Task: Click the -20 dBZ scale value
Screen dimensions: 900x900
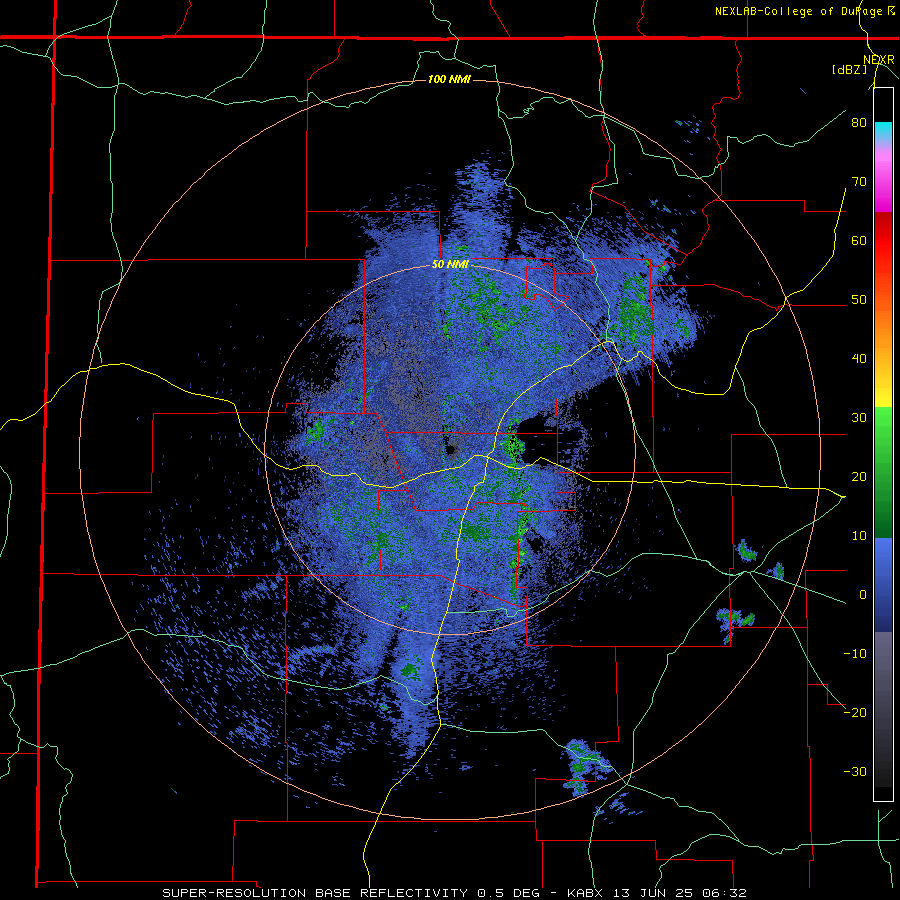Action: coord(855,712)
